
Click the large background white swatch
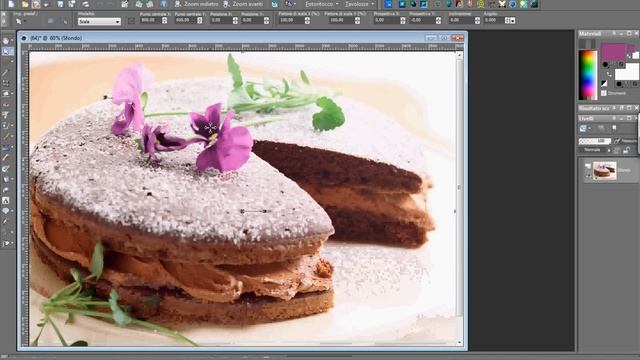(627, 72)
